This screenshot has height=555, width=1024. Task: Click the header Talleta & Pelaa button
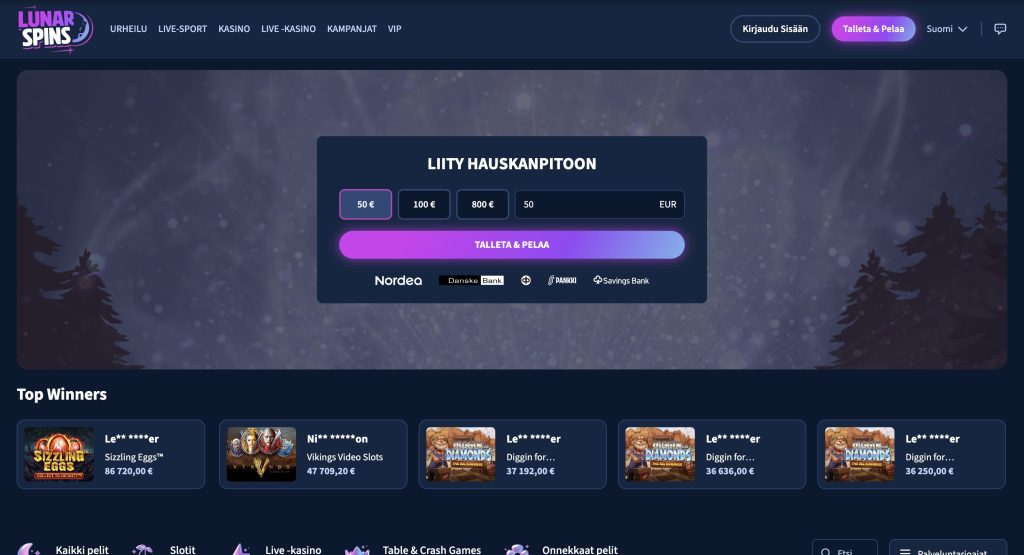[x=873, y=29]
